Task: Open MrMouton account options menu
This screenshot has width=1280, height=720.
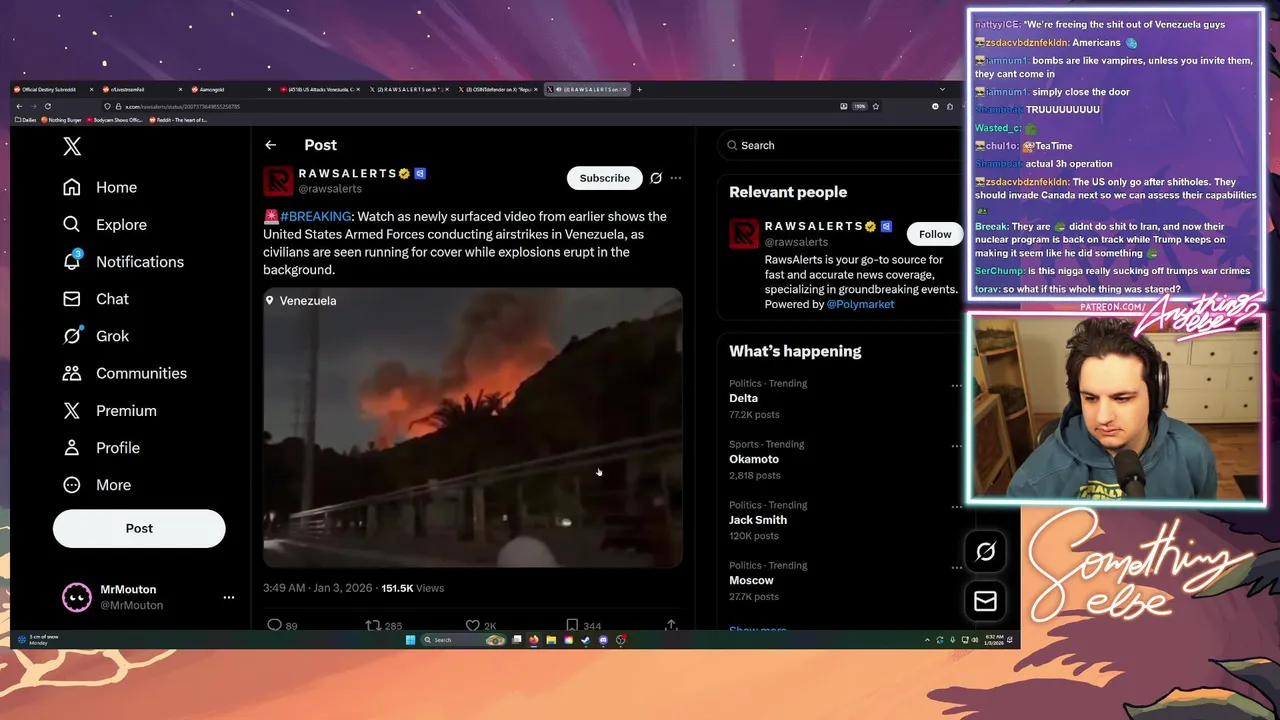Action: [x=229, y=597]
